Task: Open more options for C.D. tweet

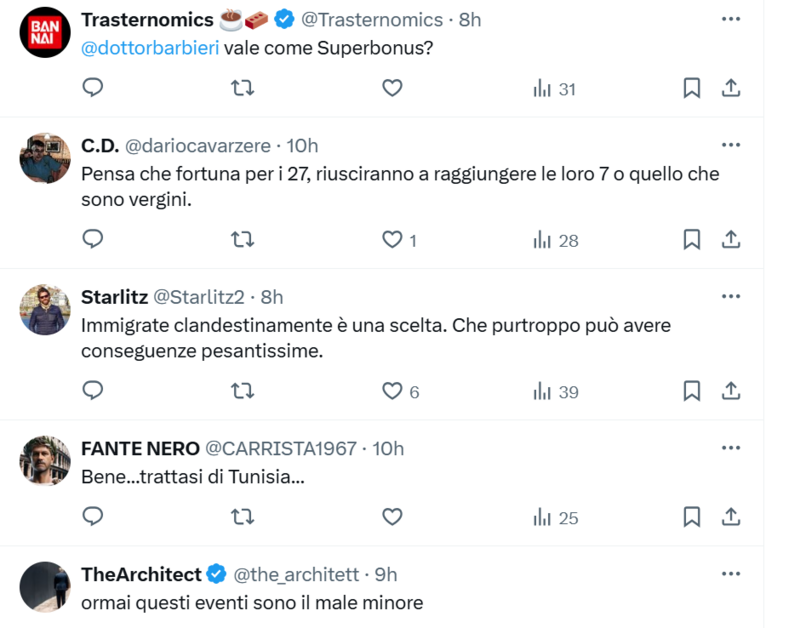Action: pyautogui.click(x=731, y=145)
